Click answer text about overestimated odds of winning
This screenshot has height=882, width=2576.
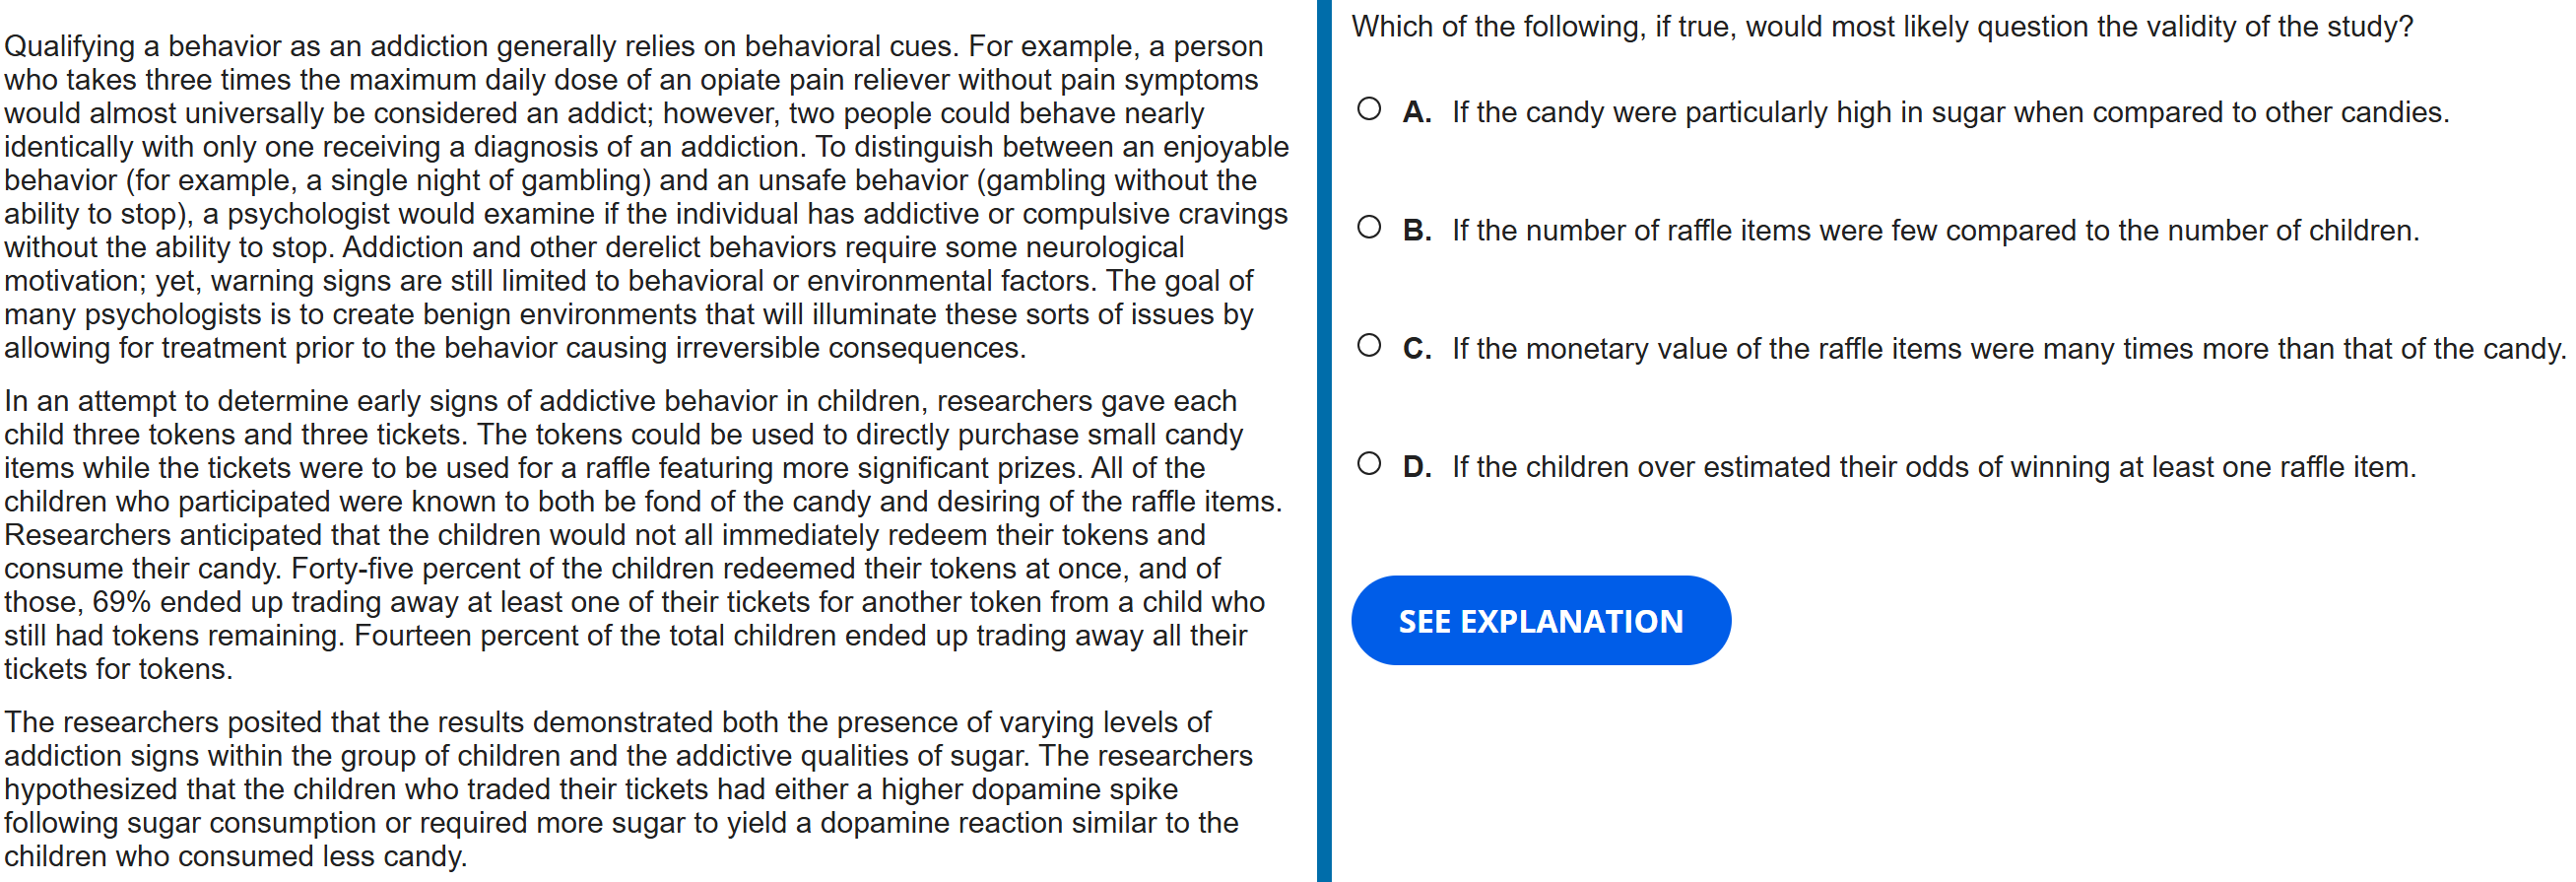click(1933, 467)
